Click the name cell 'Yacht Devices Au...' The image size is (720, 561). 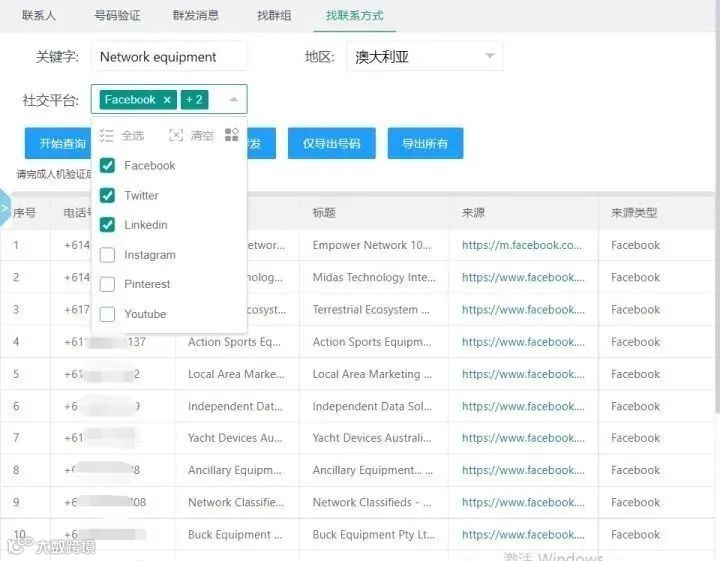235,438
